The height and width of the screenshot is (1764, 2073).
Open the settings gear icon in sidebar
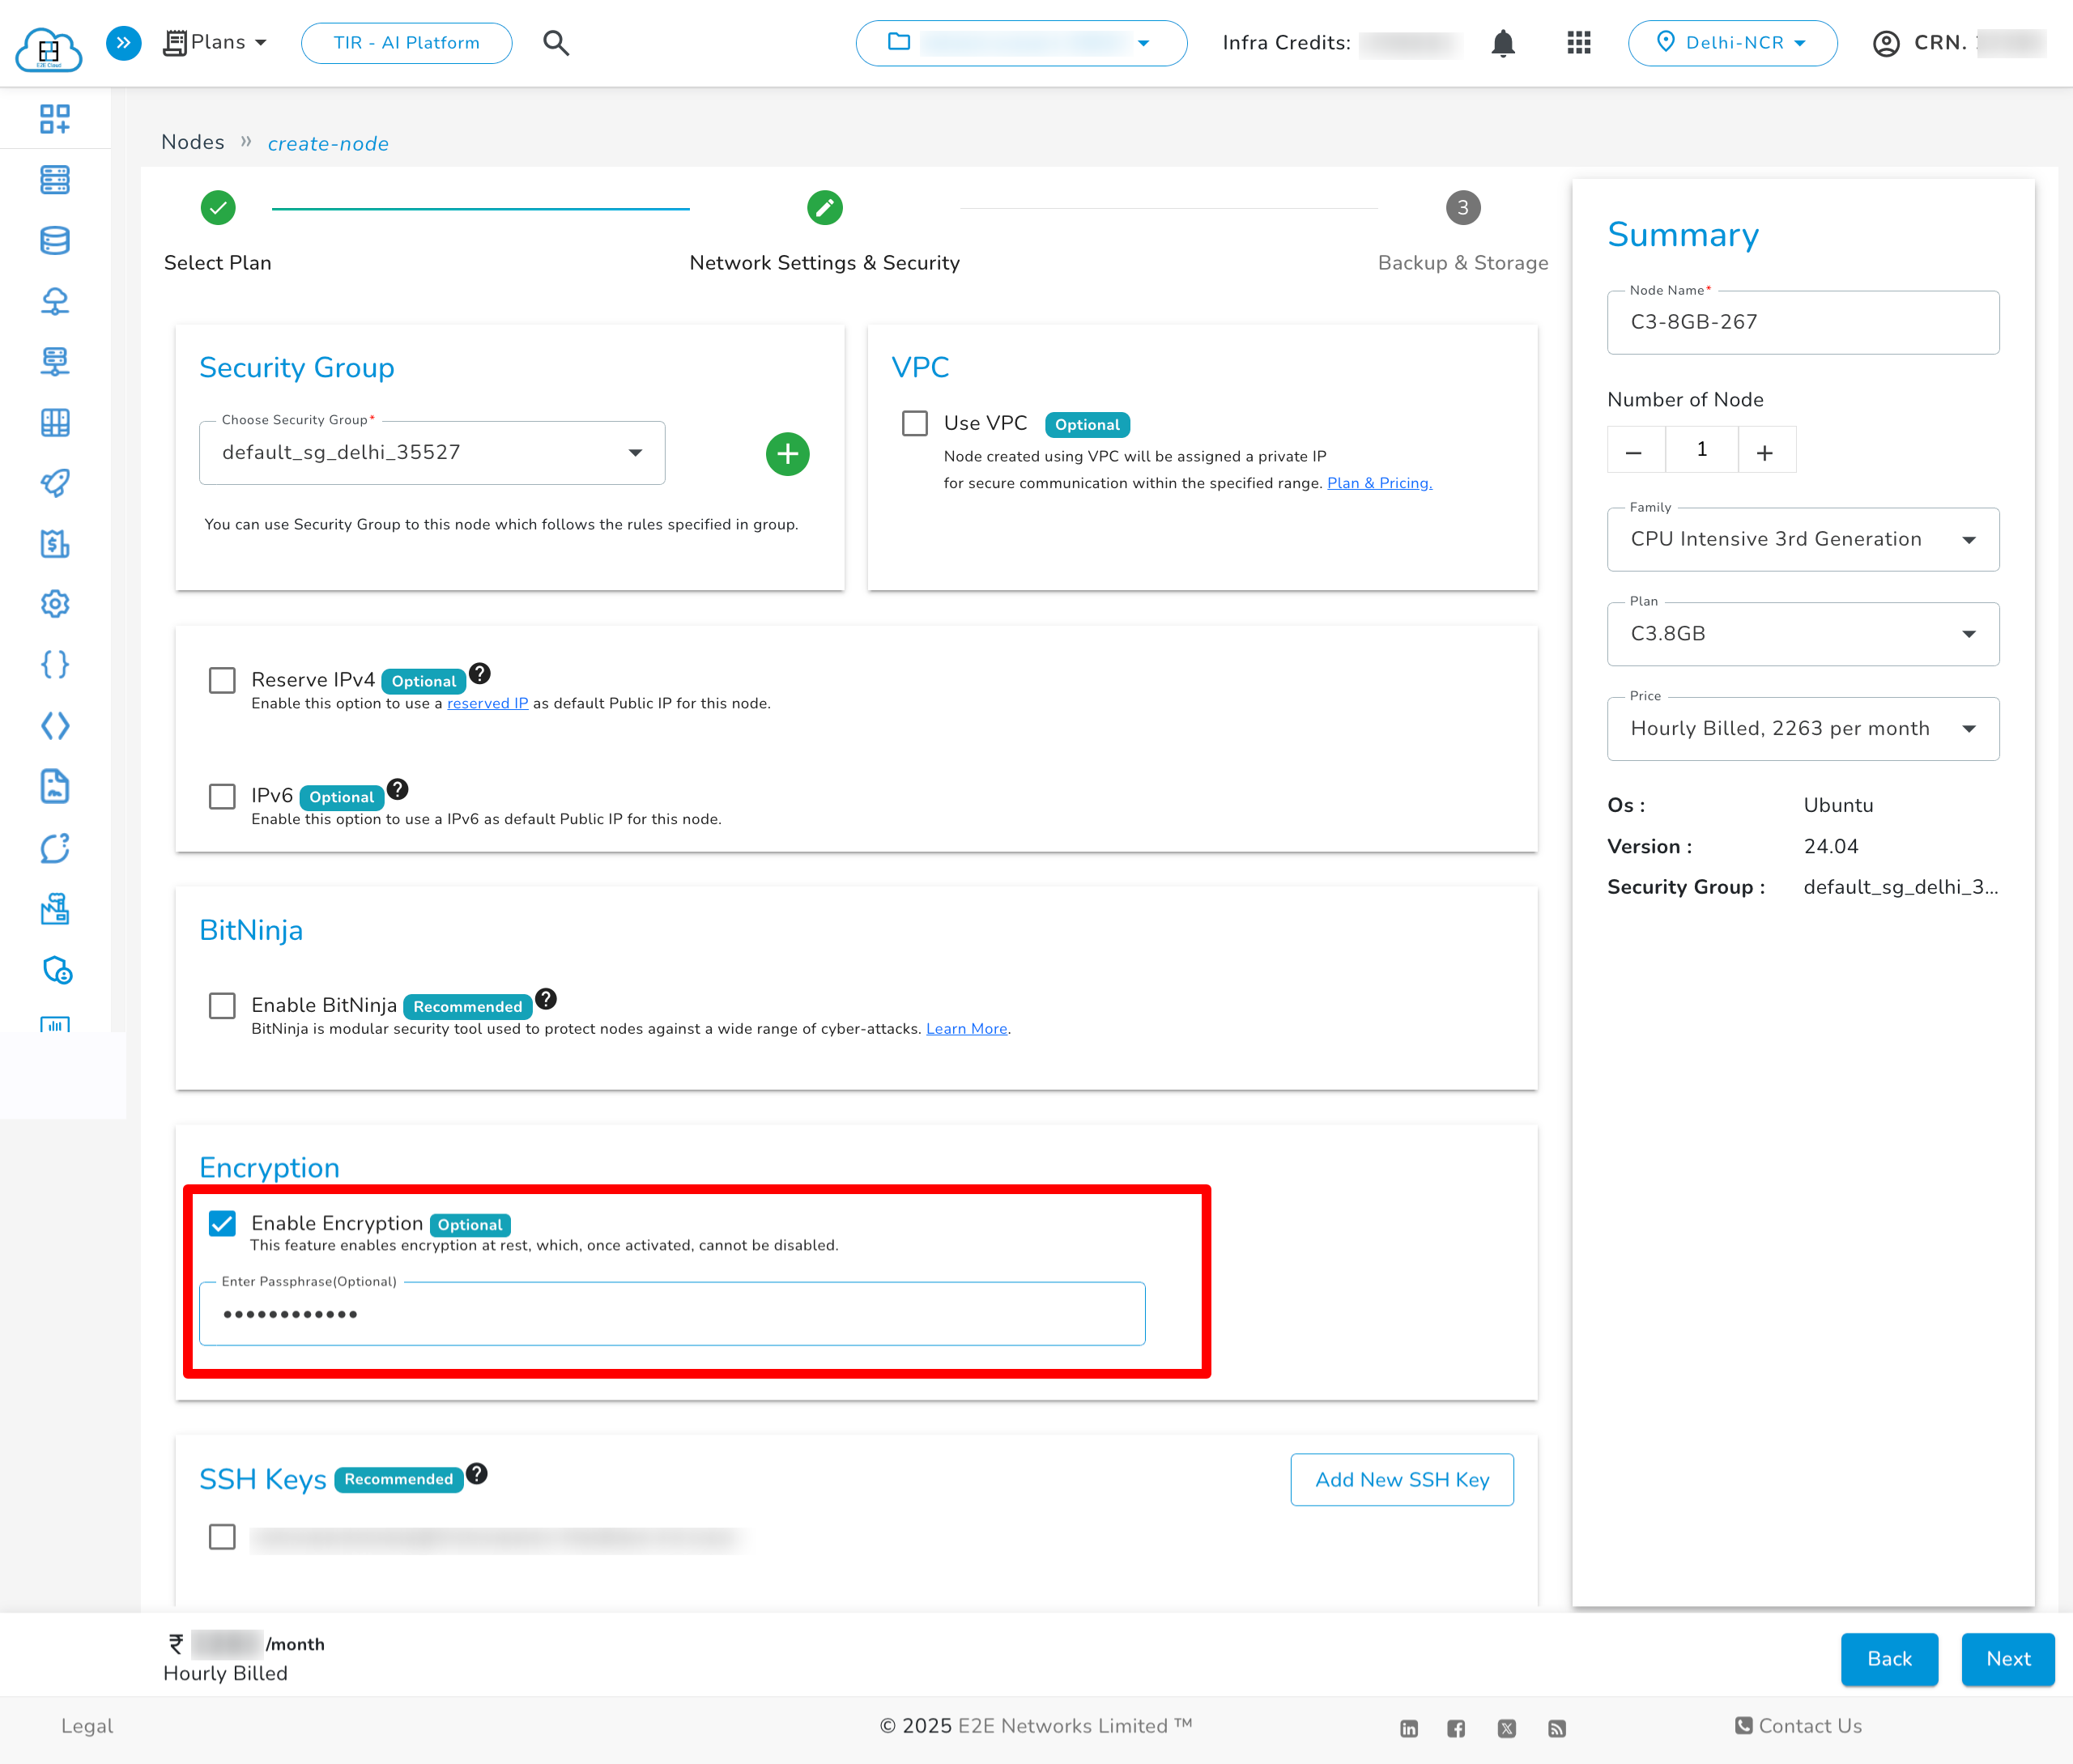[56, 604]
